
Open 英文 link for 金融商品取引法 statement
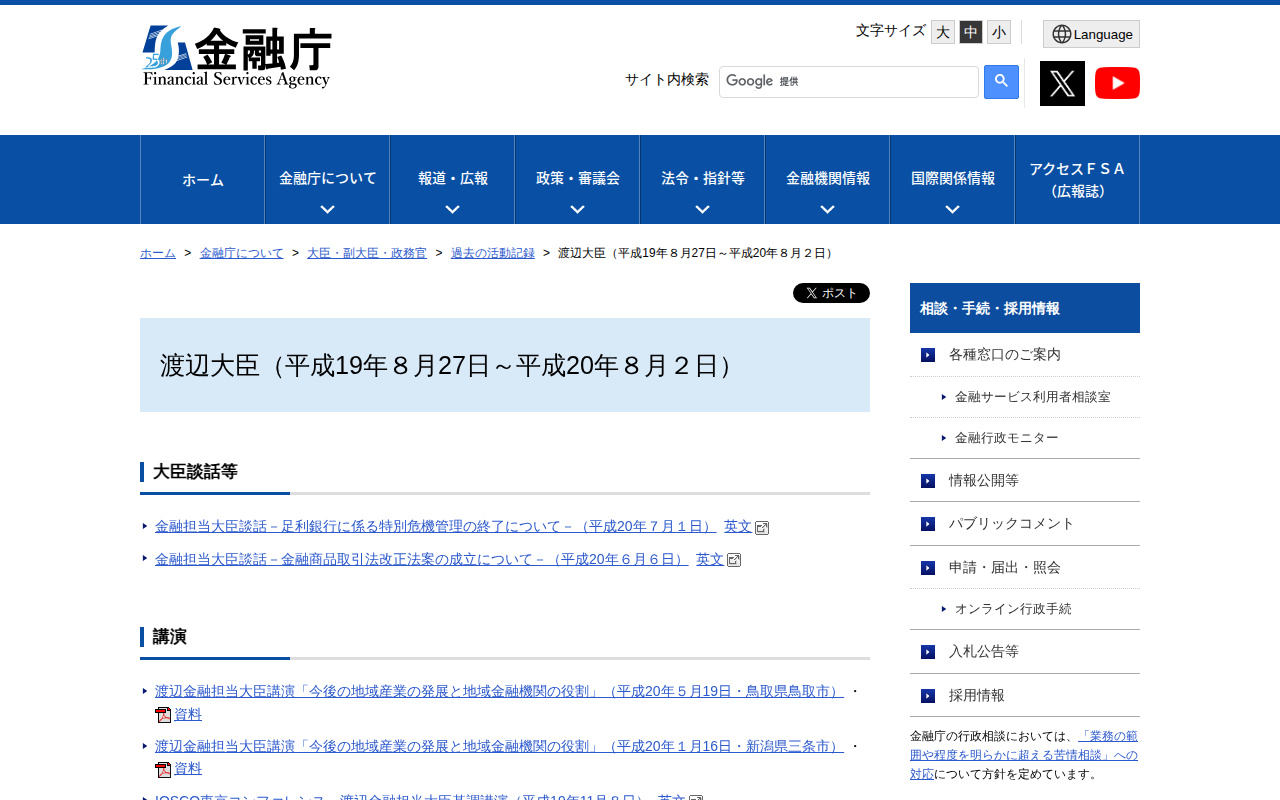tap(710, 559)
